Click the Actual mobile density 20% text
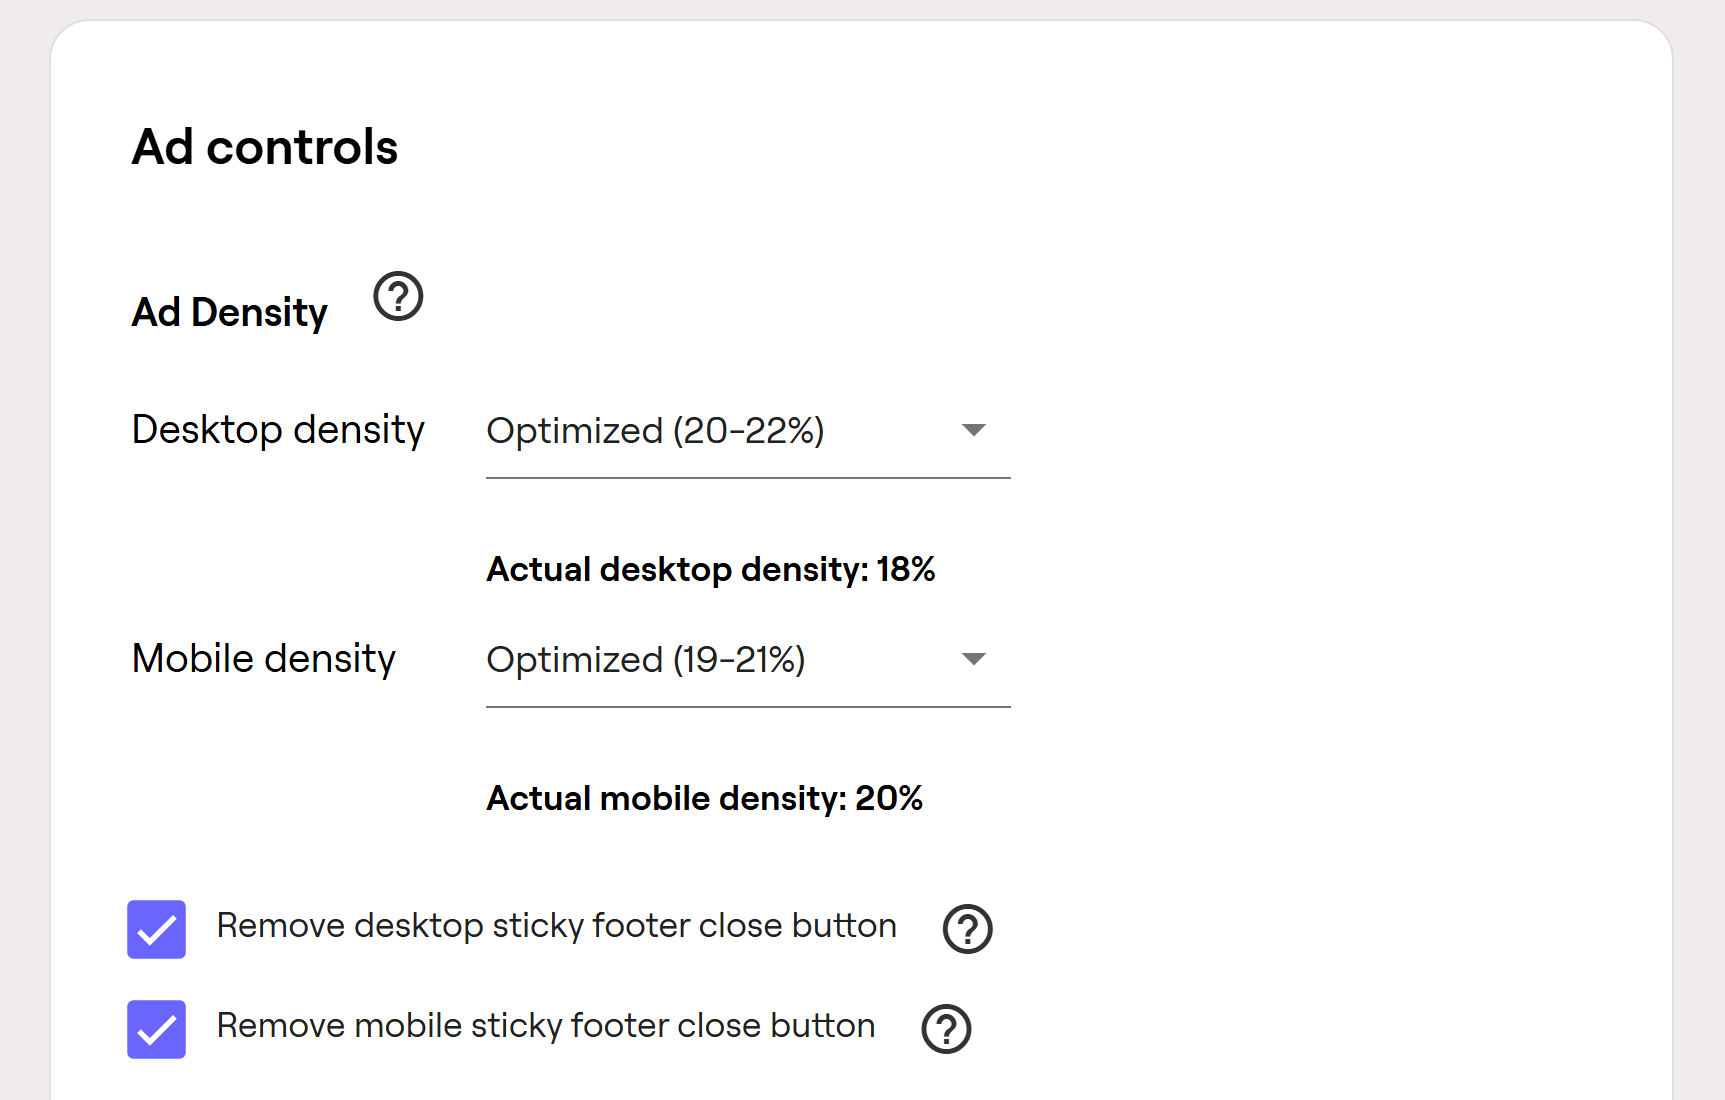1725x1100 pixels. [x=705, y=798]
